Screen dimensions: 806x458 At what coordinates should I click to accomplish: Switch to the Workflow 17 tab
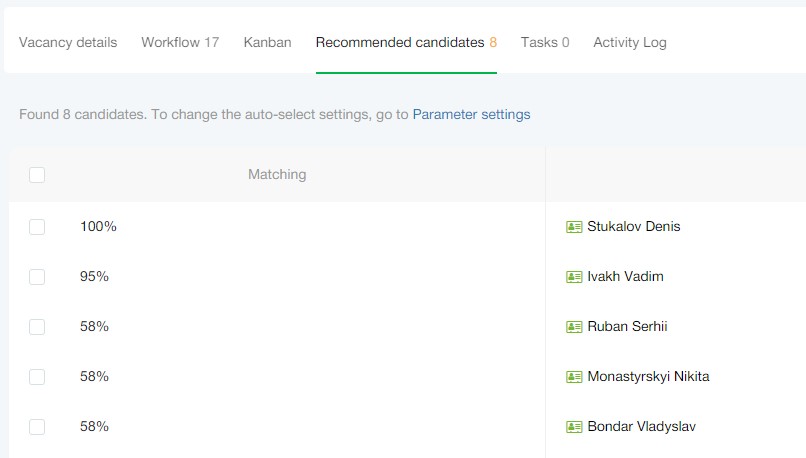(x=180, y=43)
